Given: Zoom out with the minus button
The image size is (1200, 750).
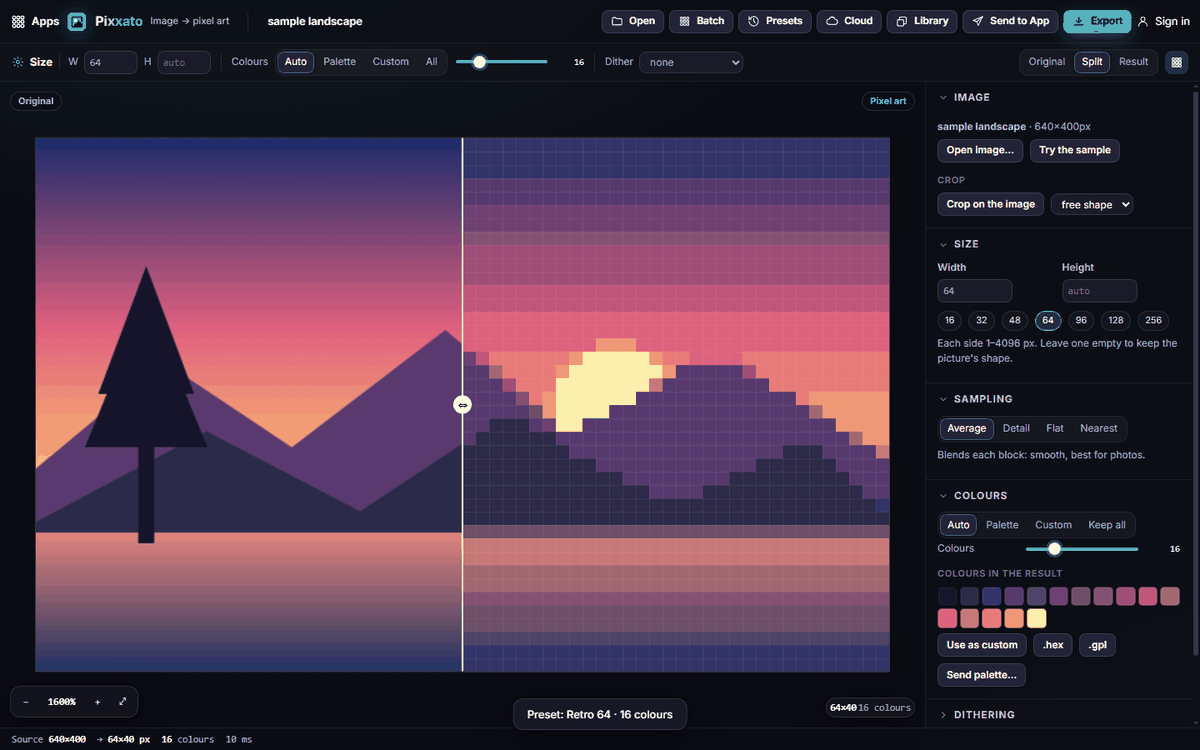Looking at the screenshot, I should coord(26,702).
